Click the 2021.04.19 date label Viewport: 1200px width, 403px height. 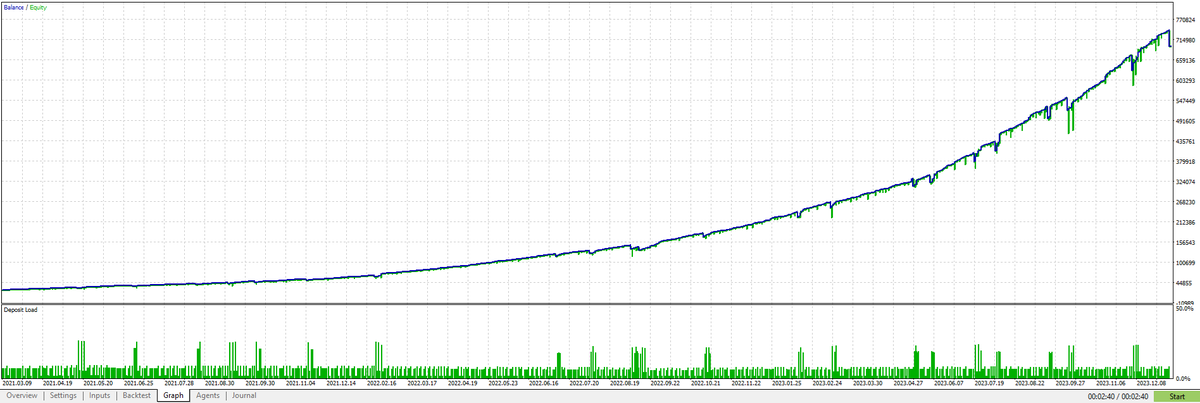(x=58, y=383)
